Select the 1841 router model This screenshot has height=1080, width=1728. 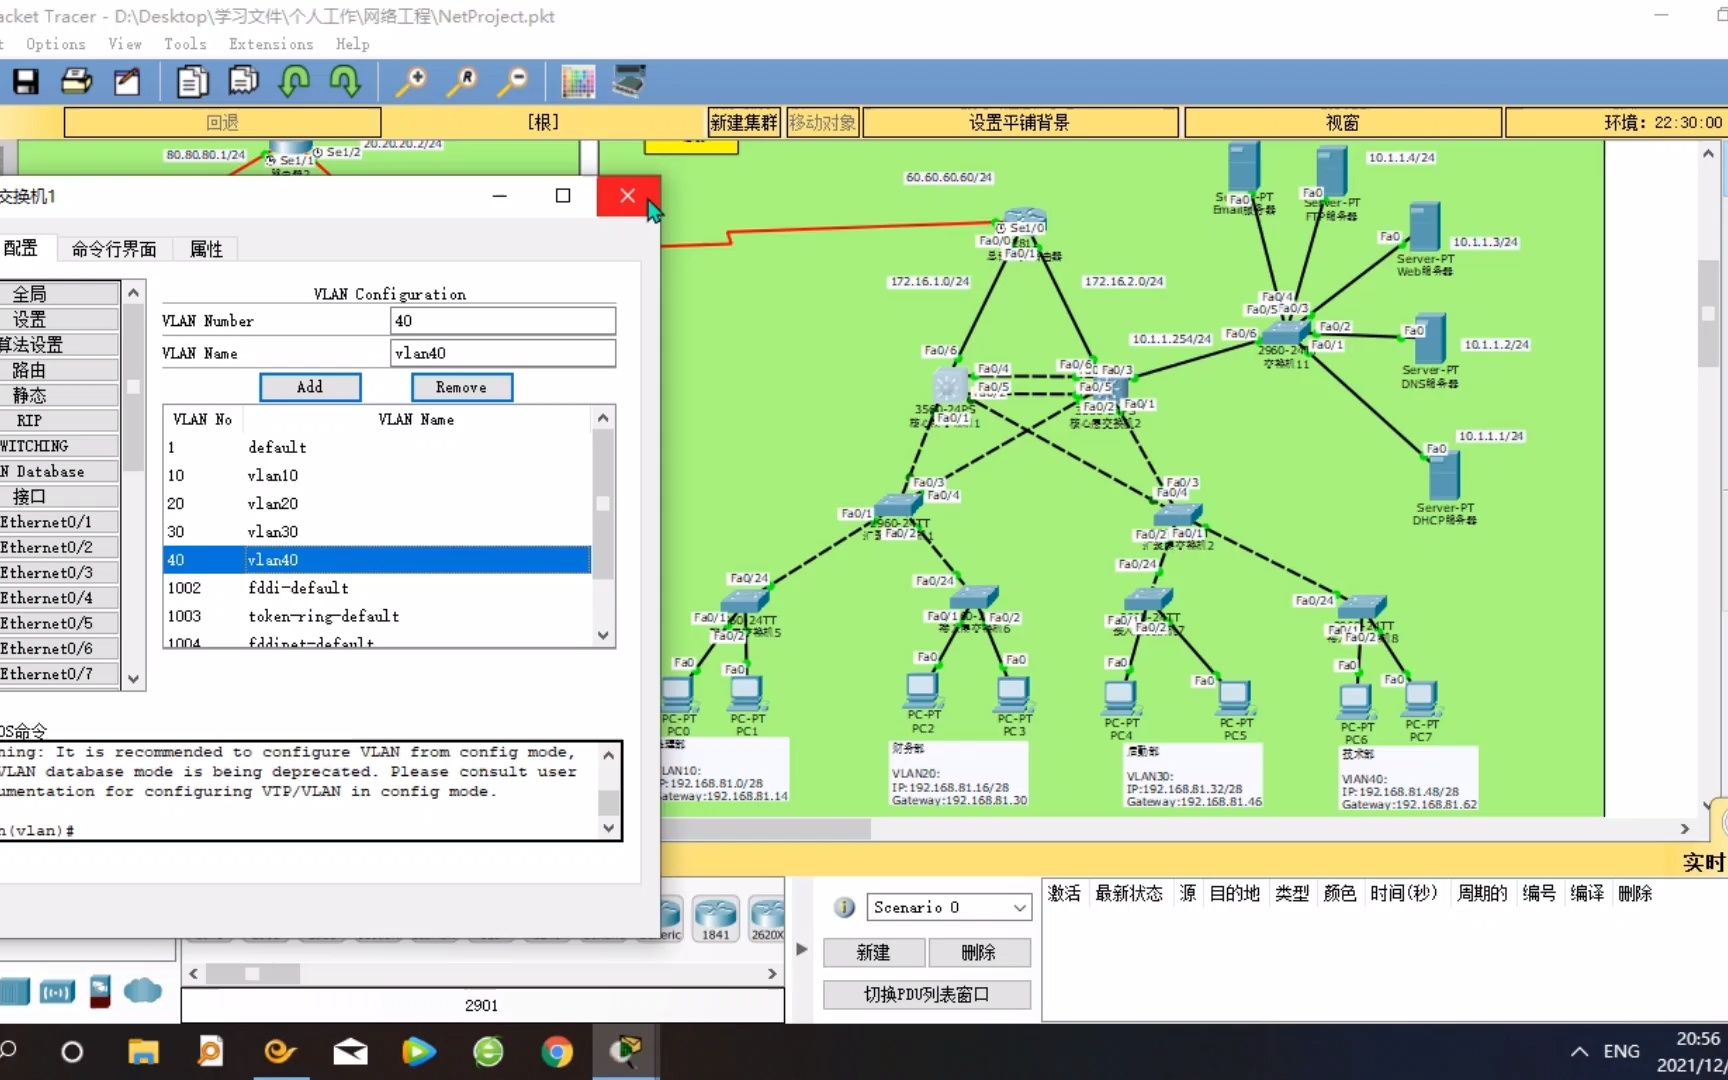(x=716, y=919)
